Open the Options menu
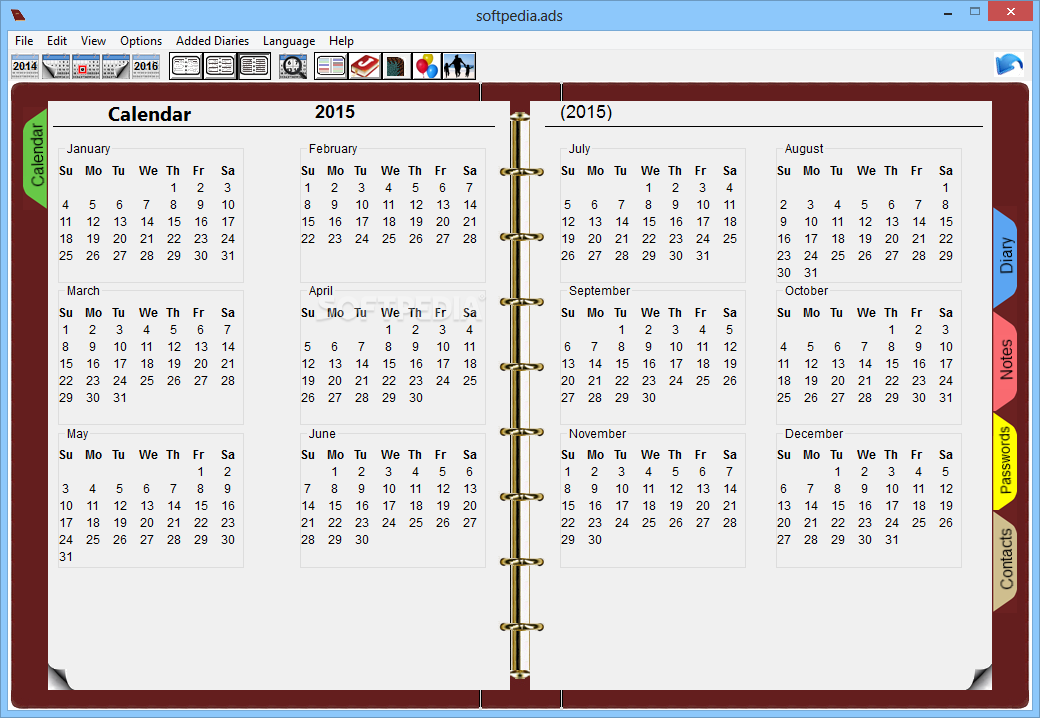Image resolution: width=1040 pixels, height=718 pixels. point(141,40)
